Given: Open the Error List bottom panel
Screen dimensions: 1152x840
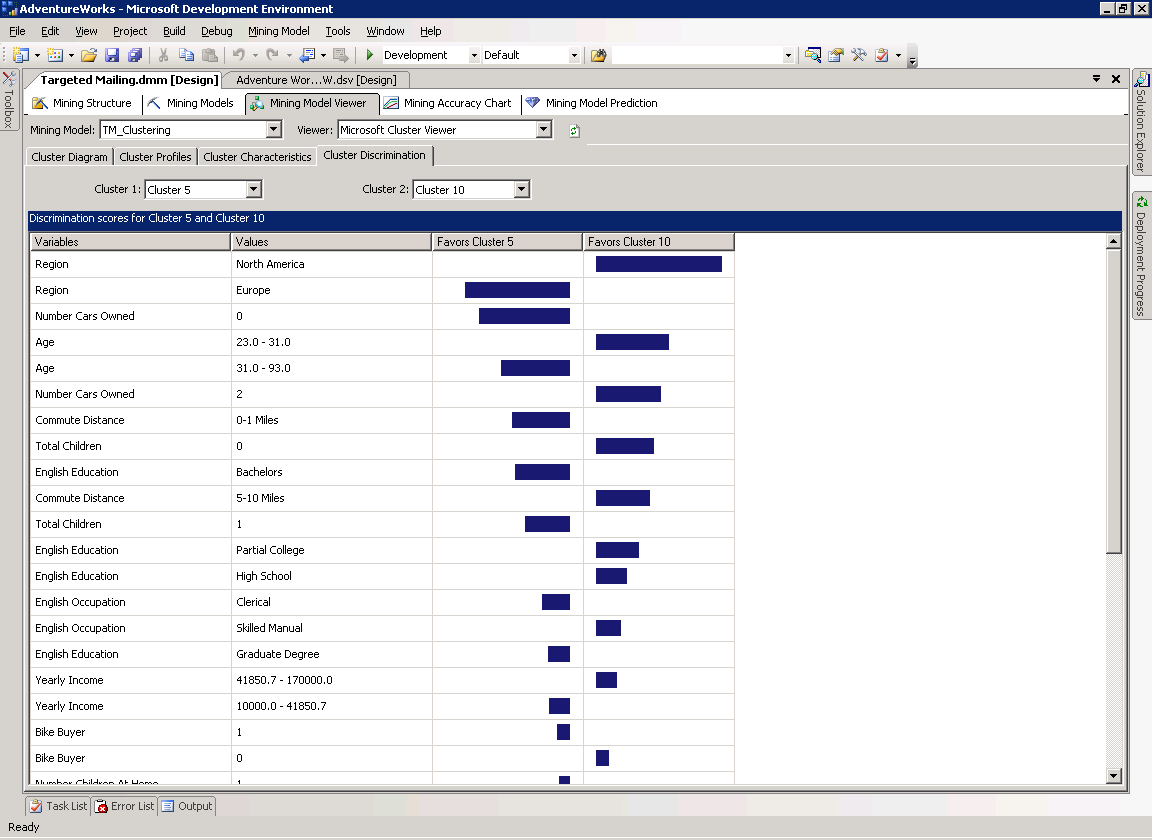Looking at the screenshot, I should pyautogui.click(x=124, y=806).
